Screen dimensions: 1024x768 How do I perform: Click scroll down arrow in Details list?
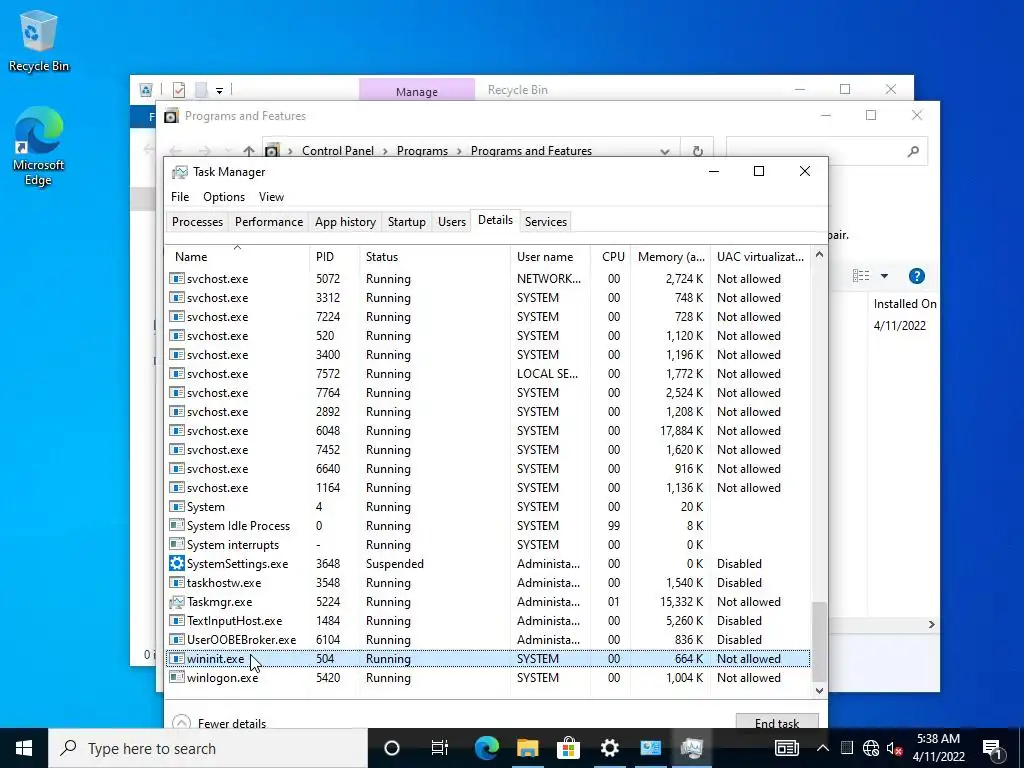coord(819,690)
